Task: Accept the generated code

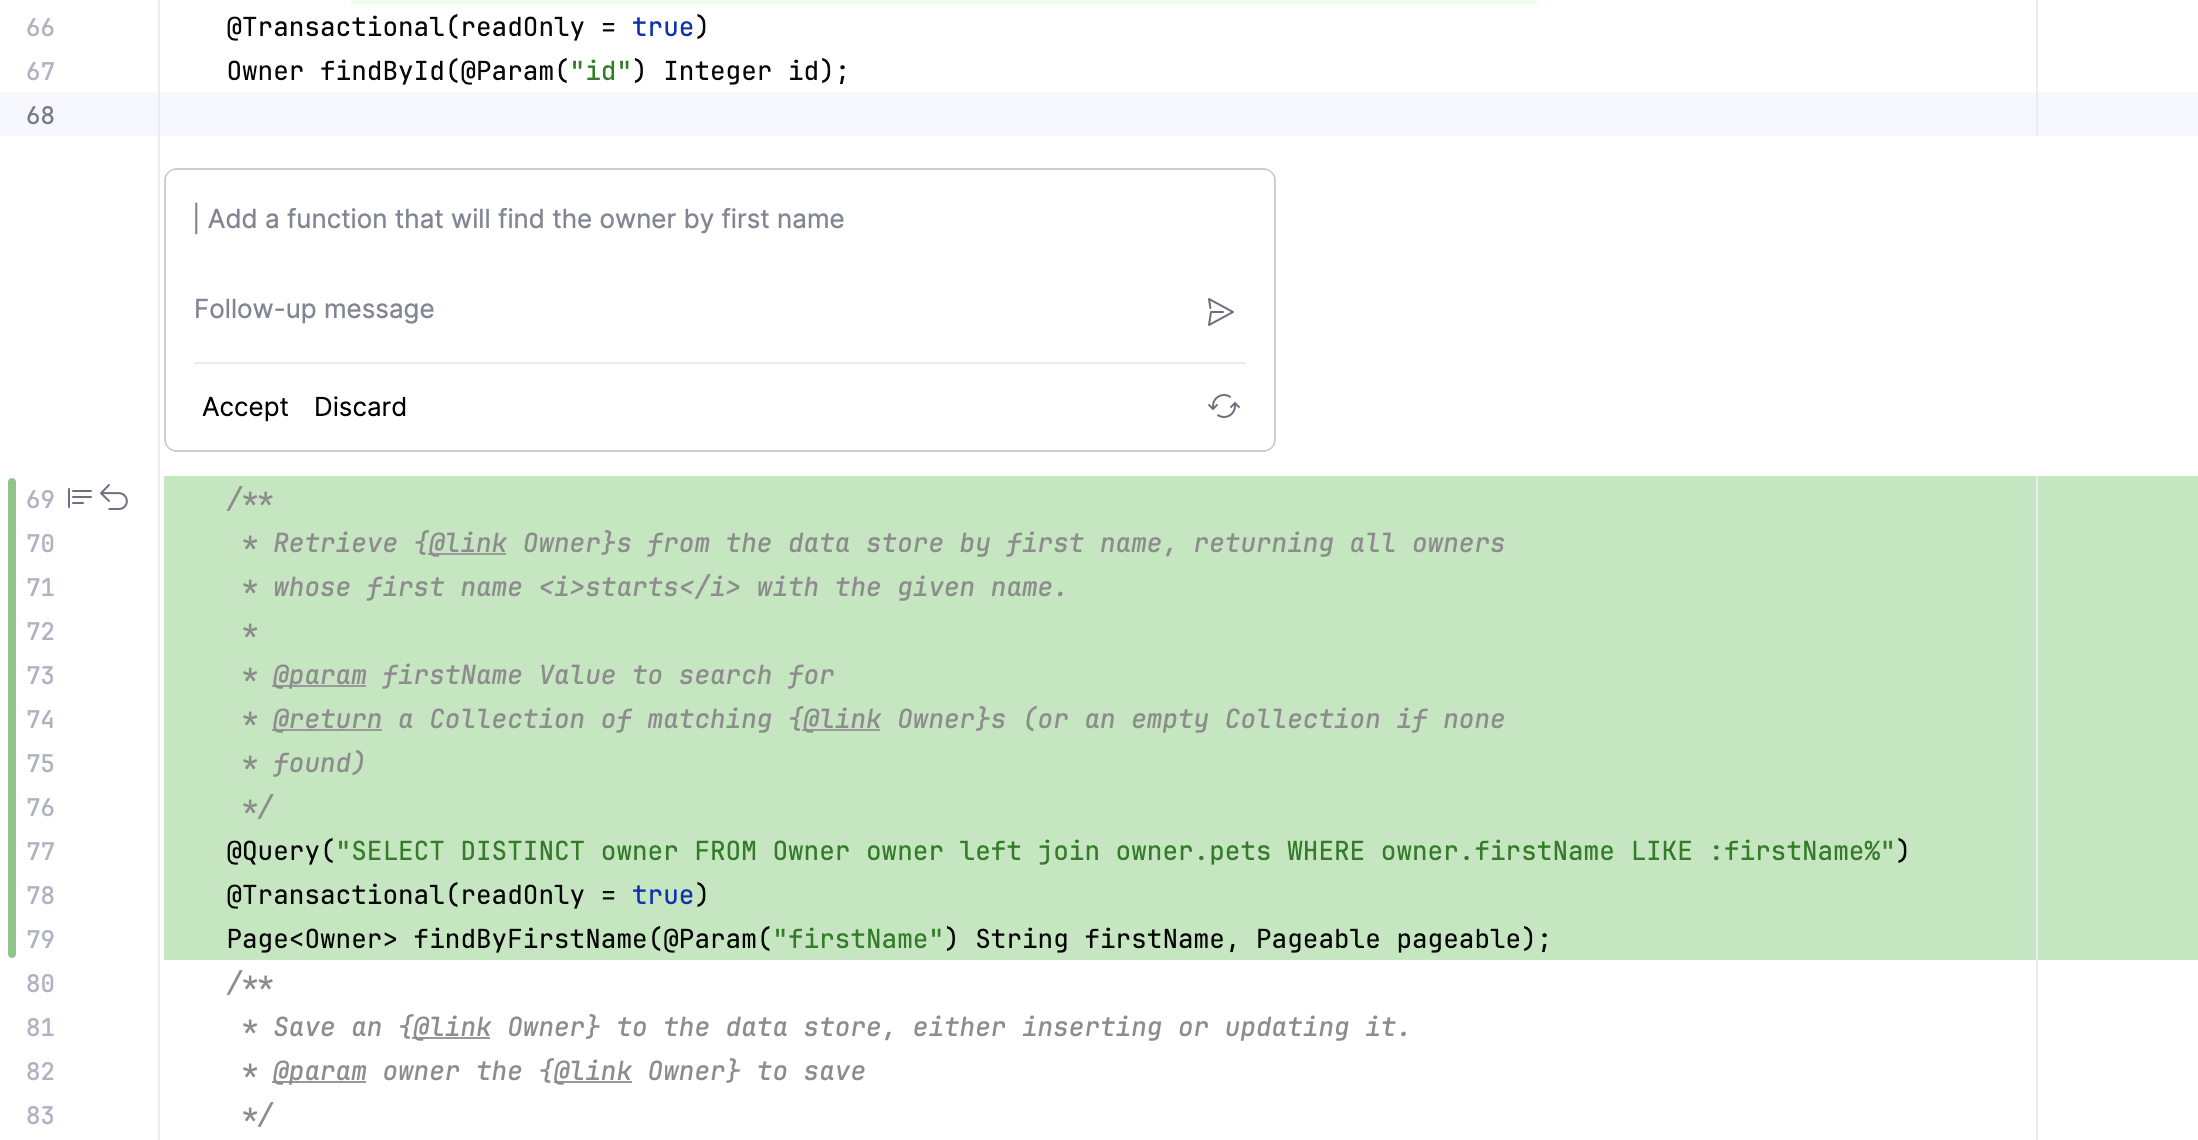Action: coord(245,407)
